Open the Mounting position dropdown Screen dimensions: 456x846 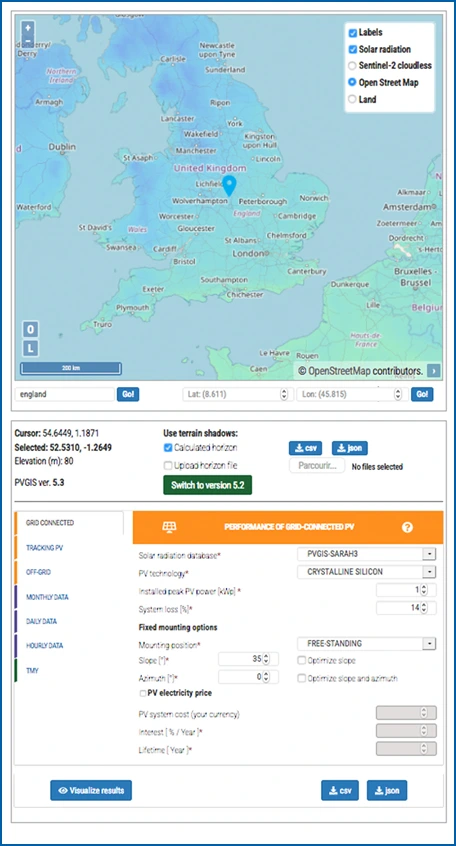[366, 644]
